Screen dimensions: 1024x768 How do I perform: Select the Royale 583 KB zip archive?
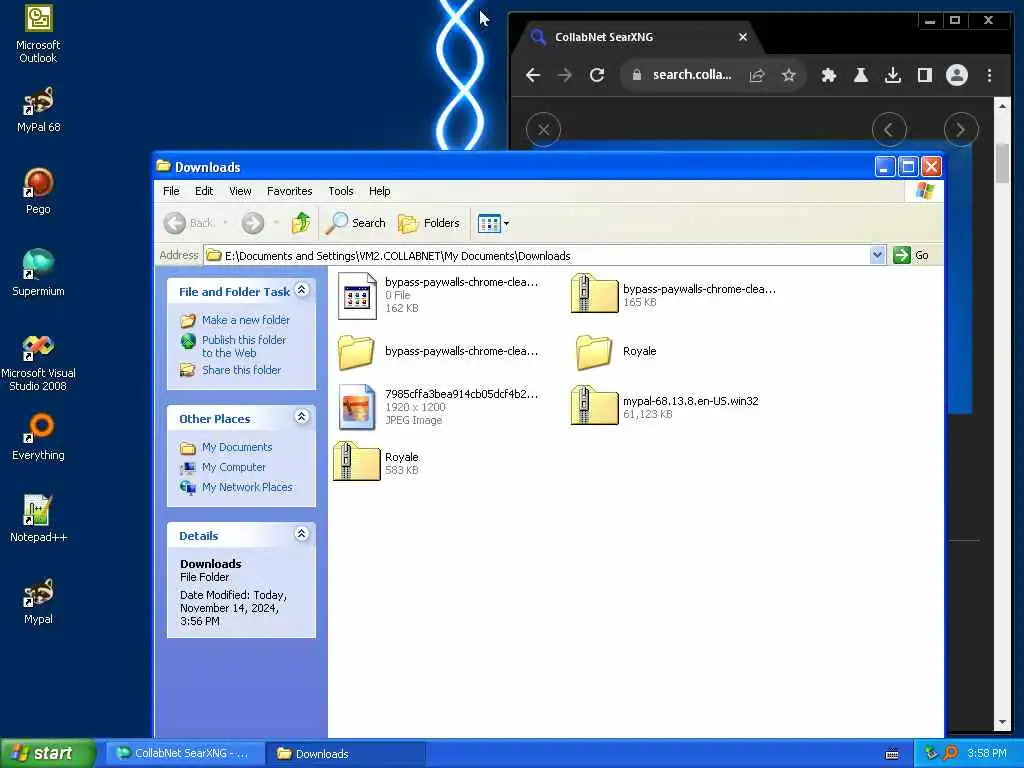click(376, 462)
